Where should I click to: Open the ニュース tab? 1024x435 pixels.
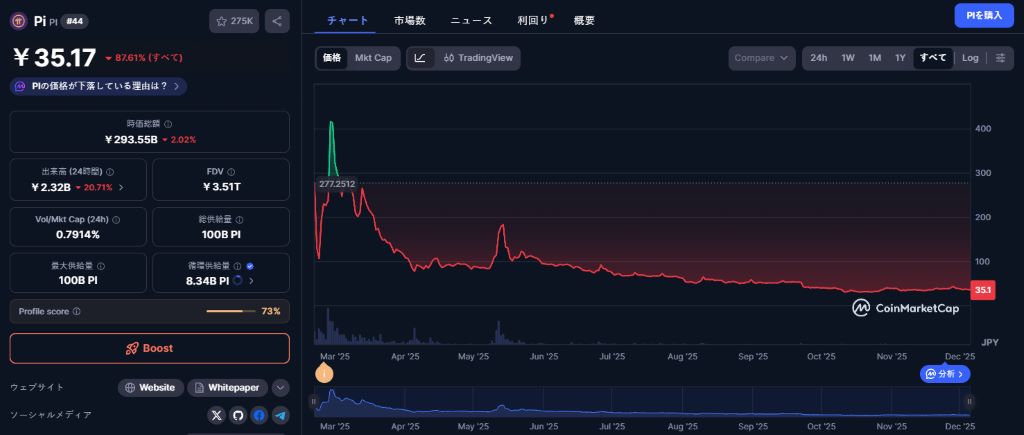click(472, 21)
